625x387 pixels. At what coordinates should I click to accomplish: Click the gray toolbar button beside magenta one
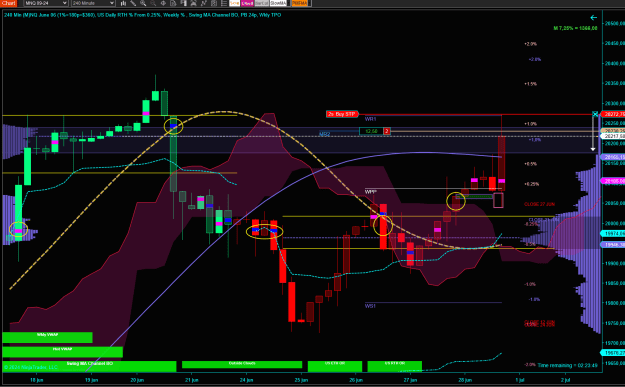coord(261,3)
